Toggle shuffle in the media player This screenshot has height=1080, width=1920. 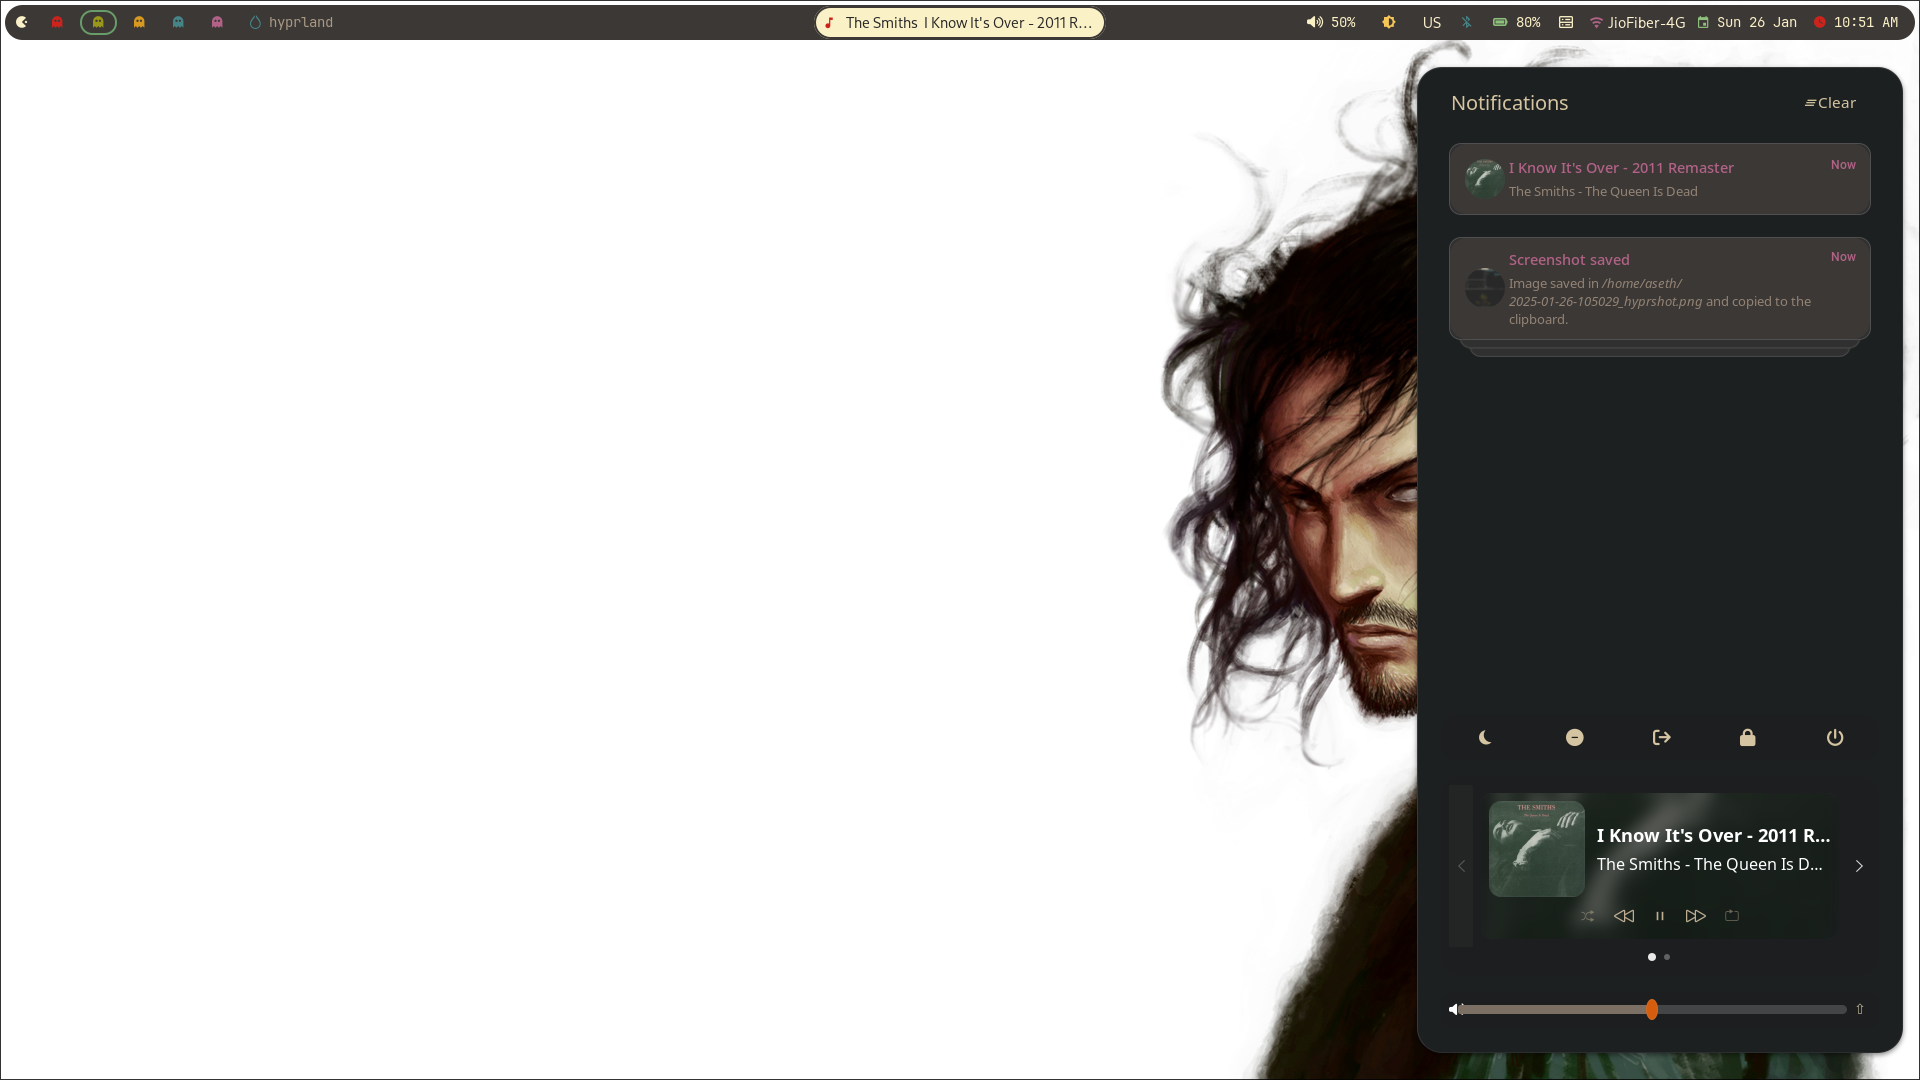pos(1587,916)
